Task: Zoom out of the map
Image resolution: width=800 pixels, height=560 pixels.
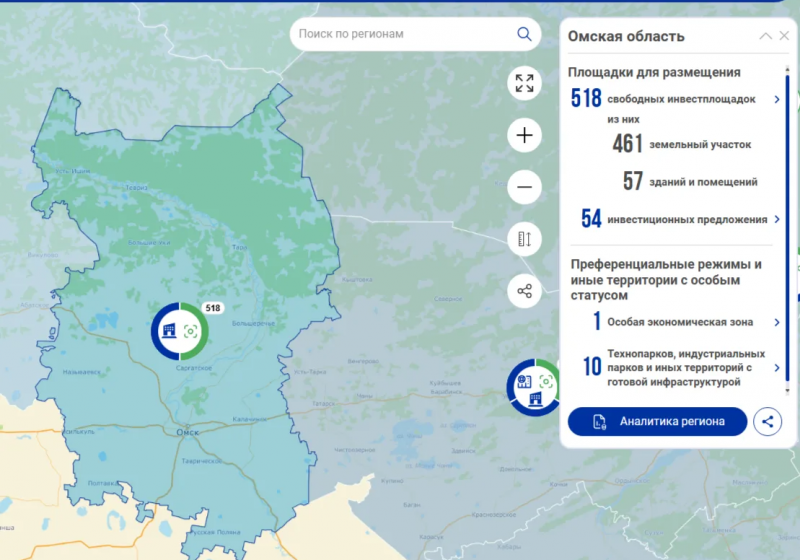Action: pos(524,187)
